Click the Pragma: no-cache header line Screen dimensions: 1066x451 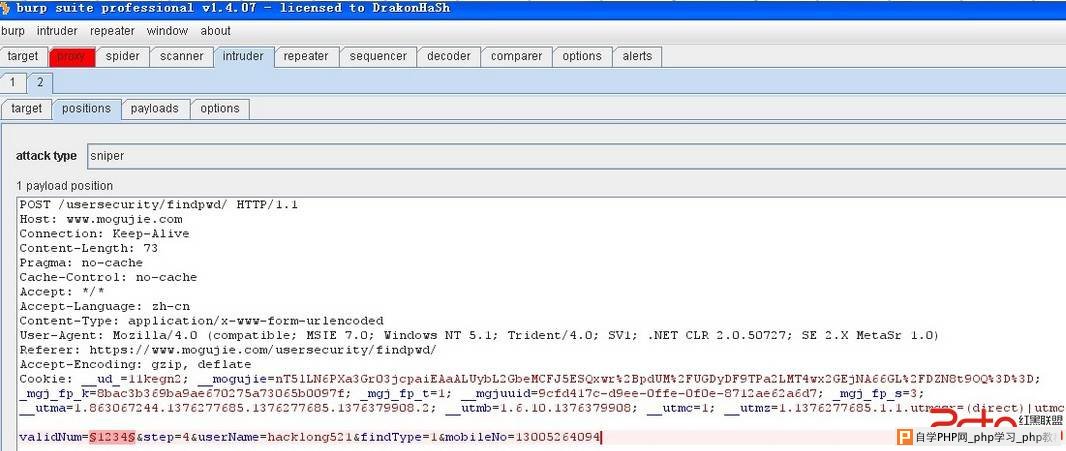81,263
